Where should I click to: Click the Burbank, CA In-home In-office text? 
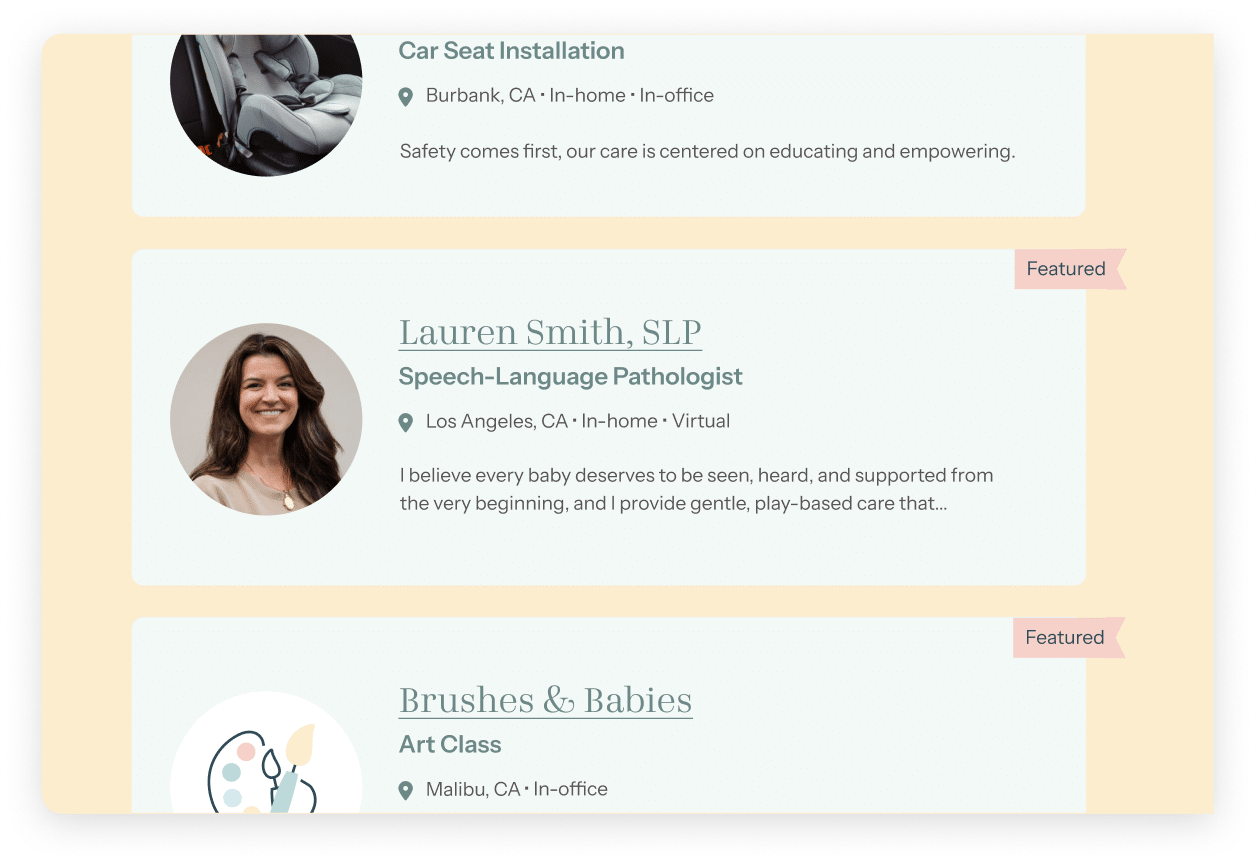pyautogui.click(x=570, y=96)
